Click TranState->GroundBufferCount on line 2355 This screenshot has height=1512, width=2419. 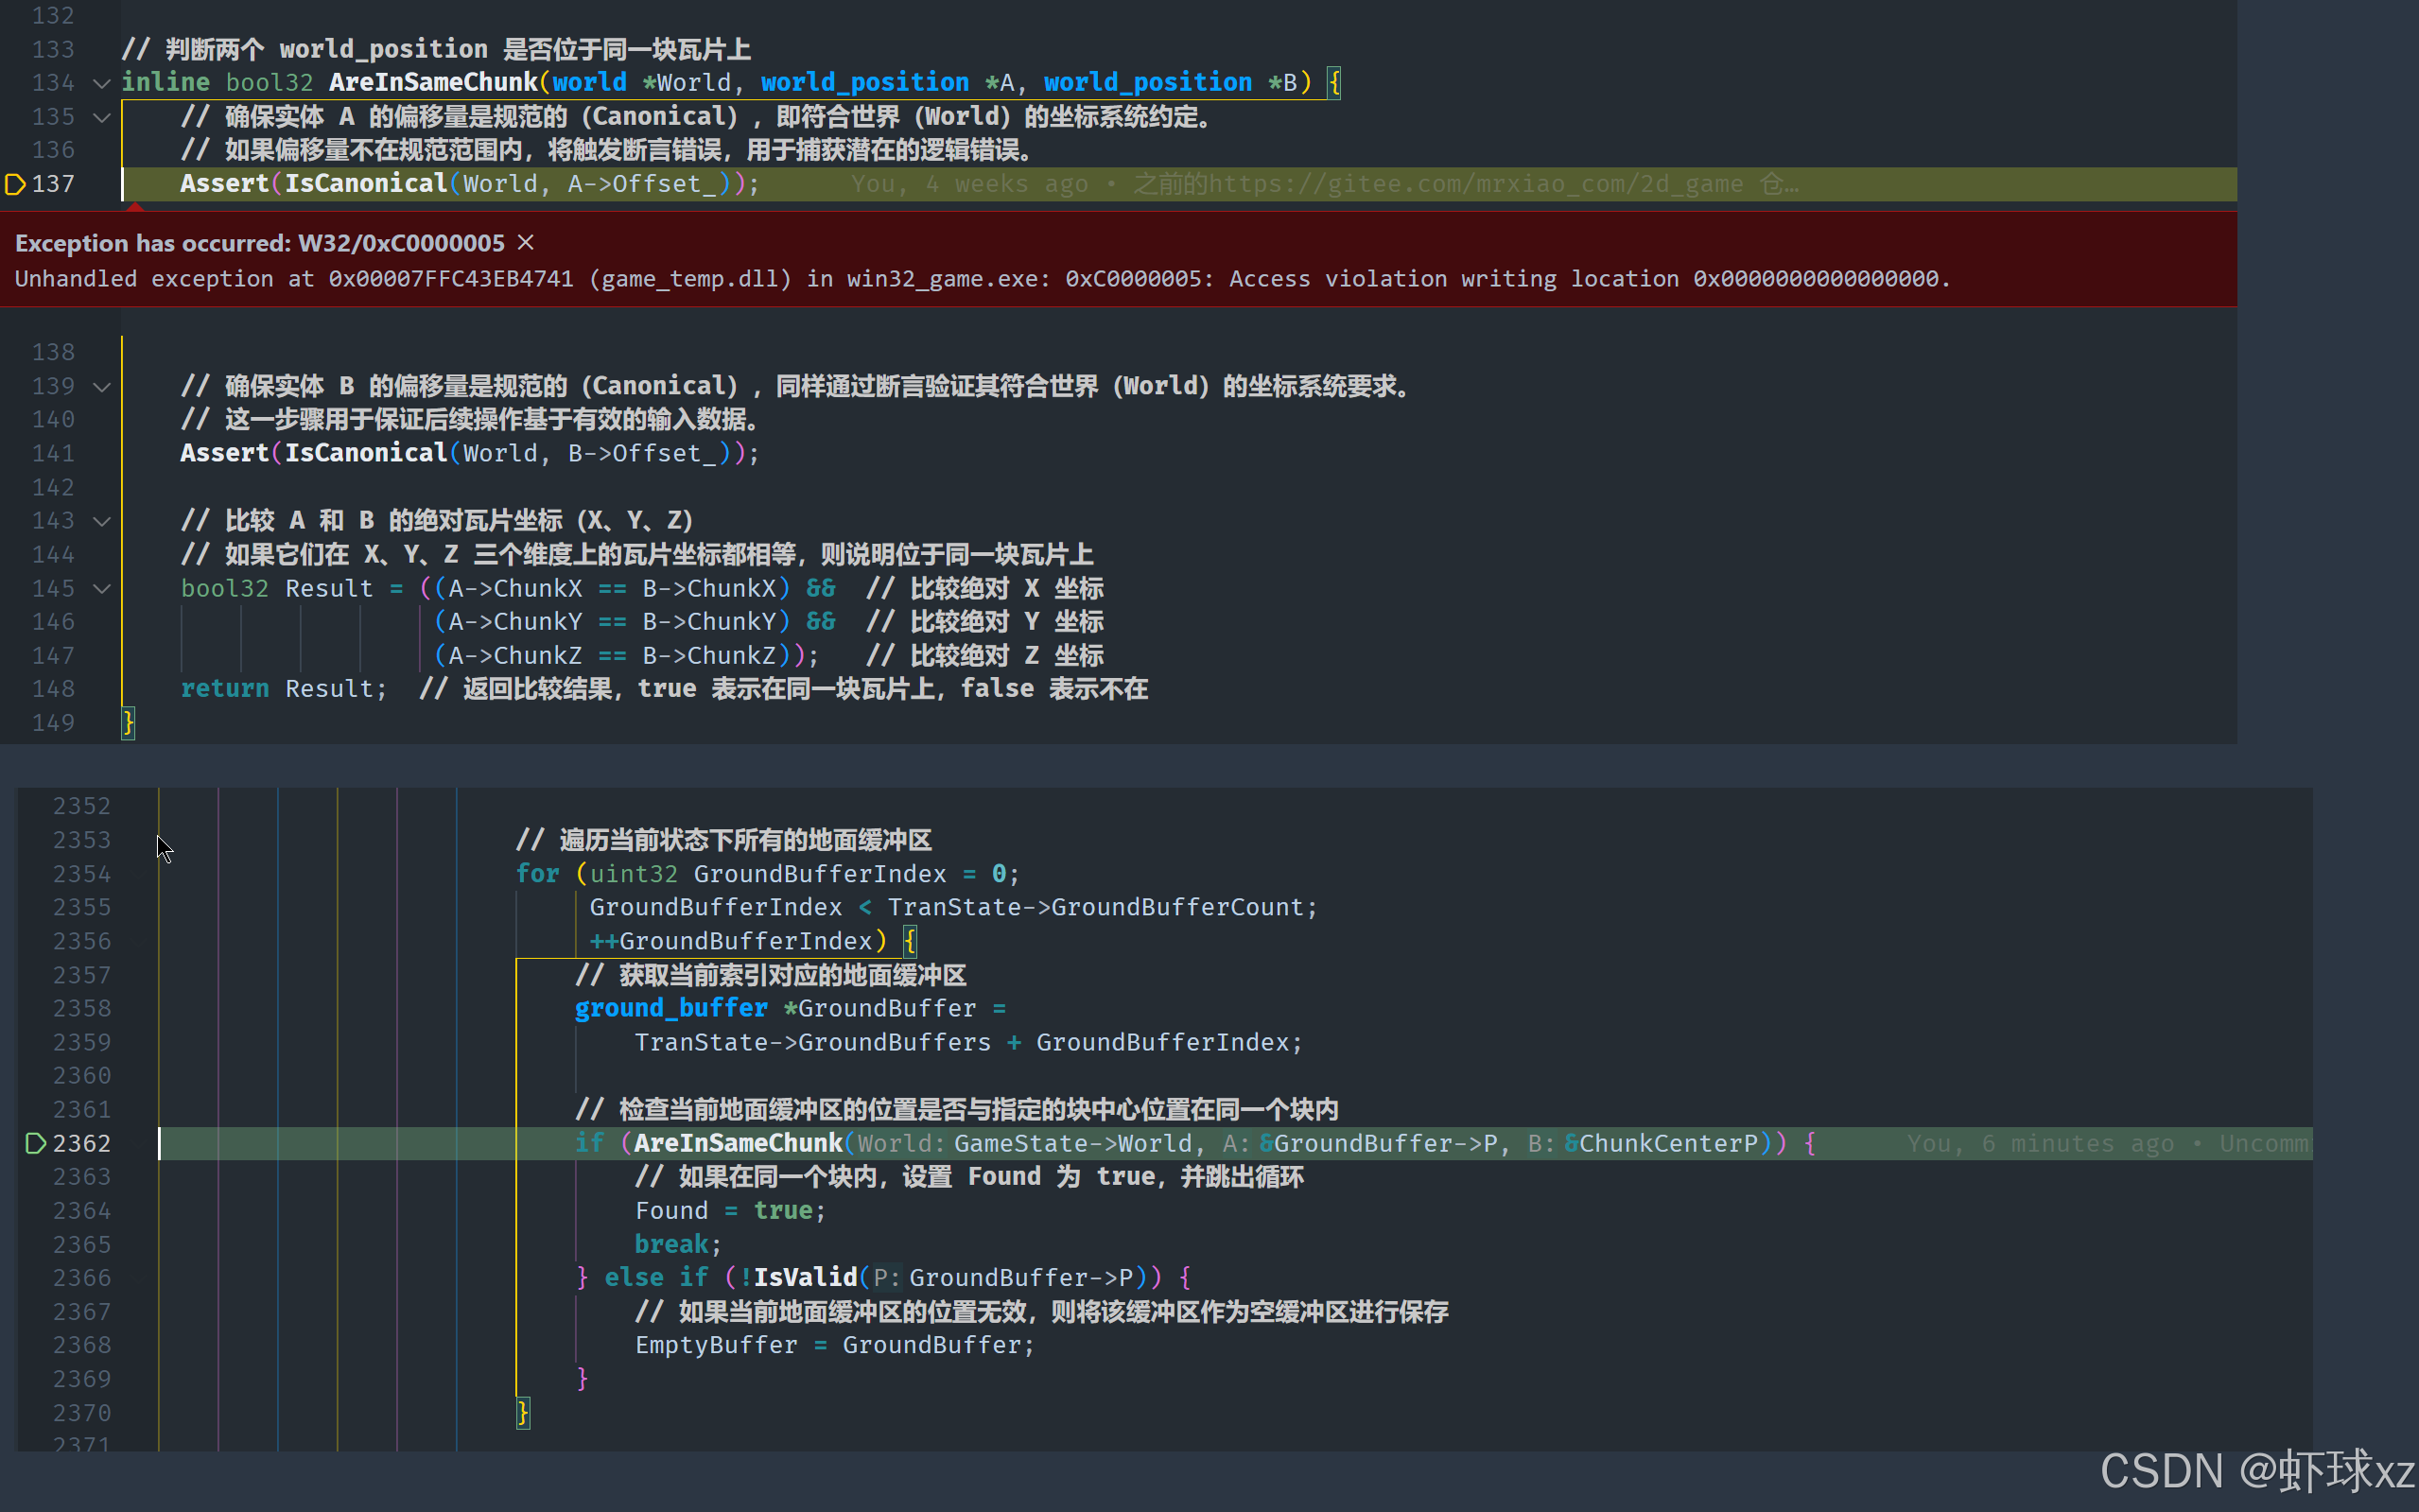pos(1095,907)
